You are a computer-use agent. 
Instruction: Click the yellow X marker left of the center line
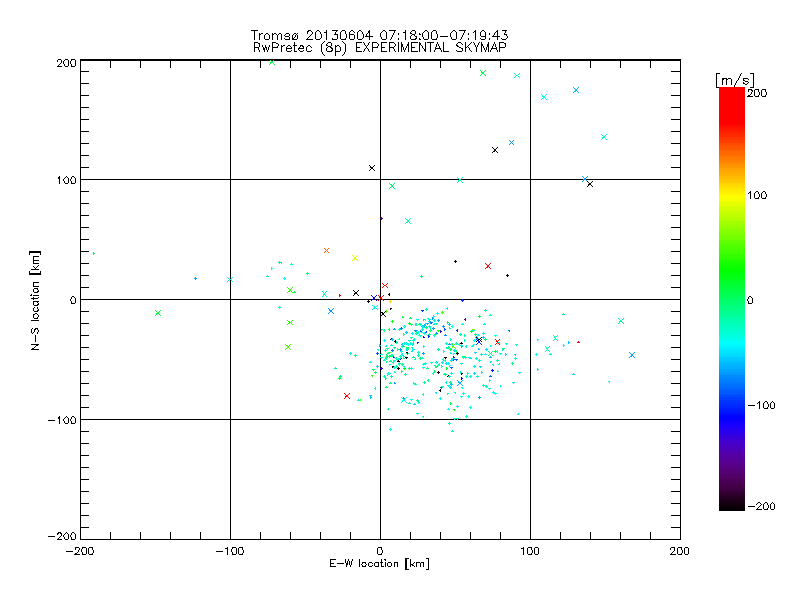pos(355,258)
